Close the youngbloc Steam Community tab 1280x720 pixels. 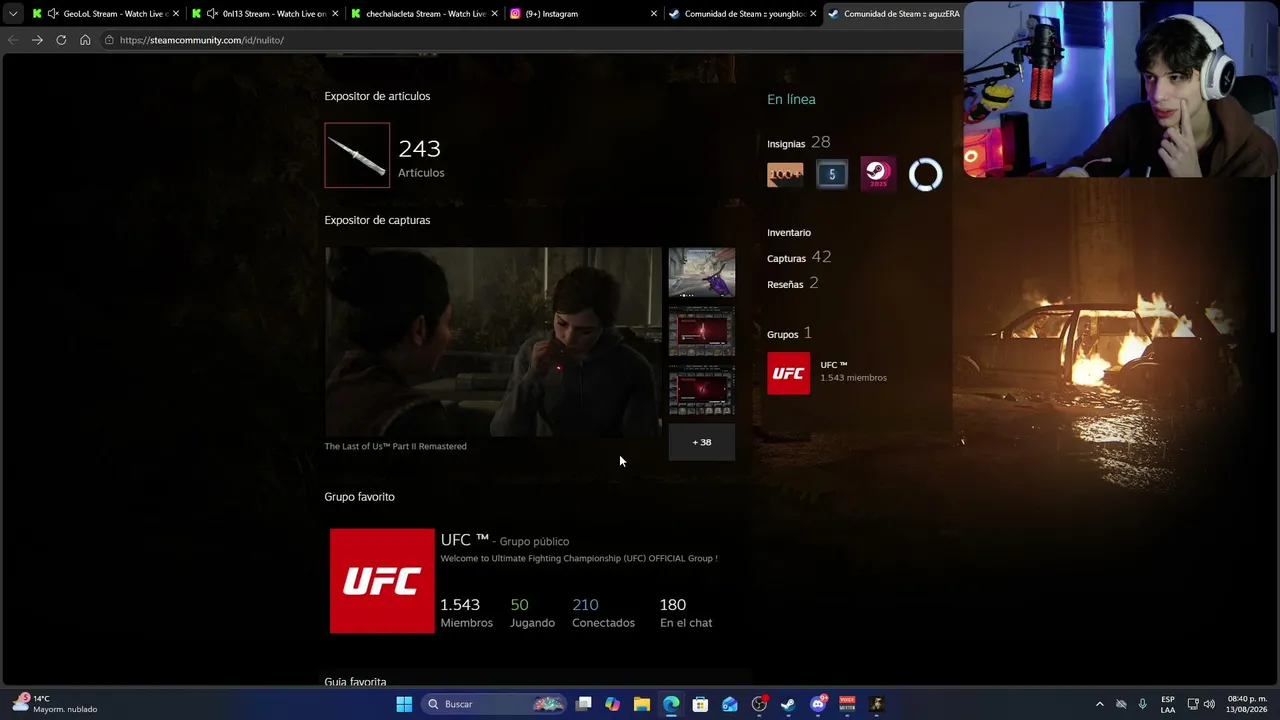click(x=812, y=14)
